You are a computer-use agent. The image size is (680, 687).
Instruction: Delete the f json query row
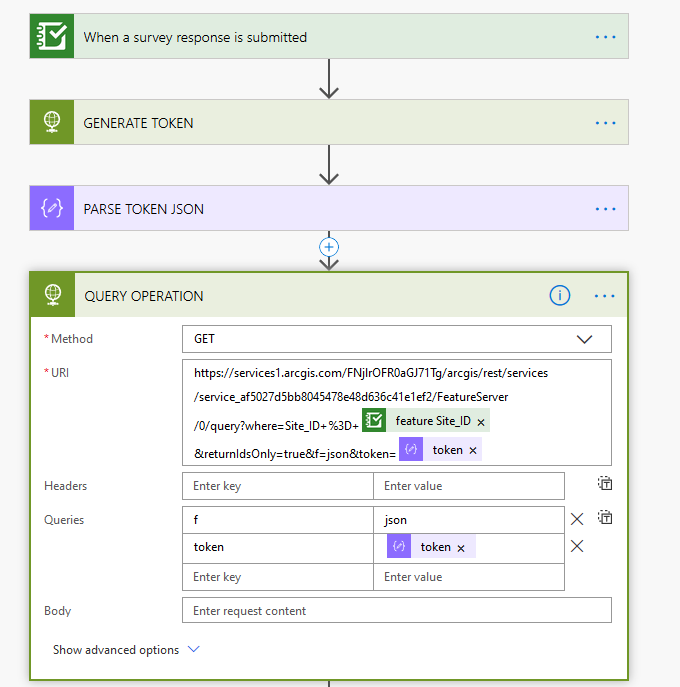point(577,519)
